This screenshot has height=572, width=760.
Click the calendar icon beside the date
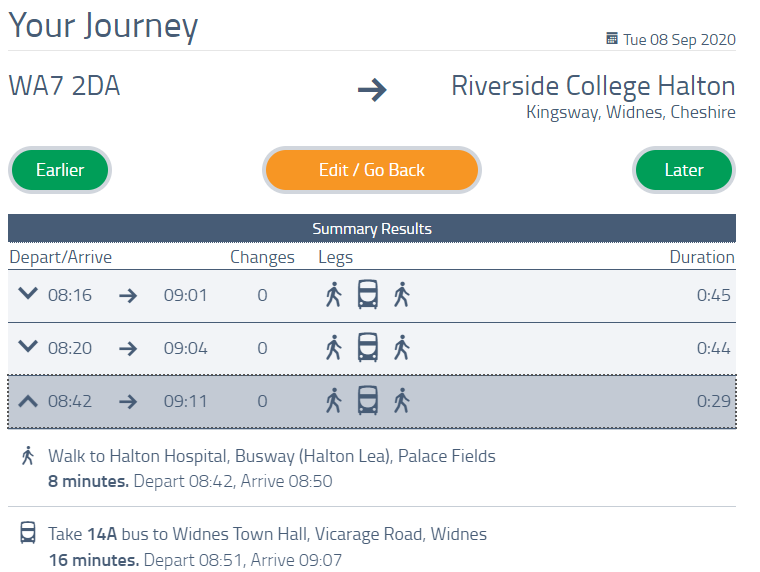pos(612,39)
